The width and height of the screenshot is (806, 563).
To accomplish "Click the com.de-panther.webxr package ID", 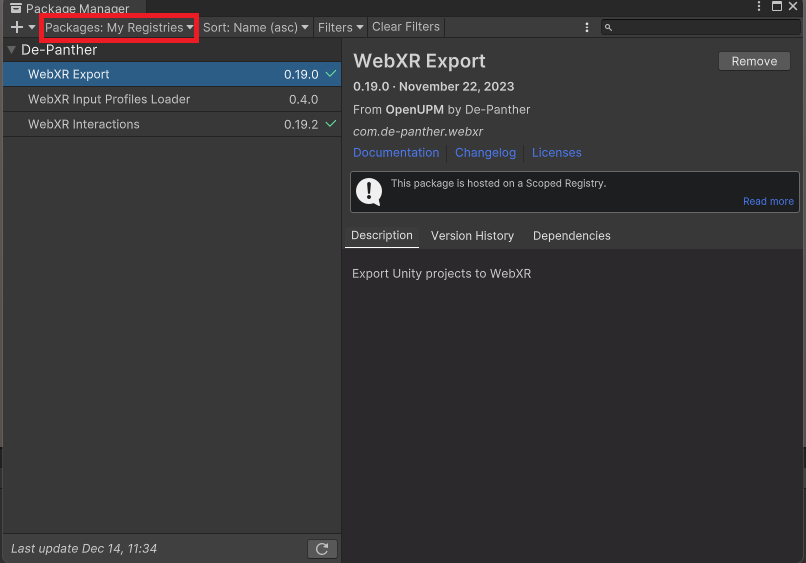I will (x=418, y=132).
